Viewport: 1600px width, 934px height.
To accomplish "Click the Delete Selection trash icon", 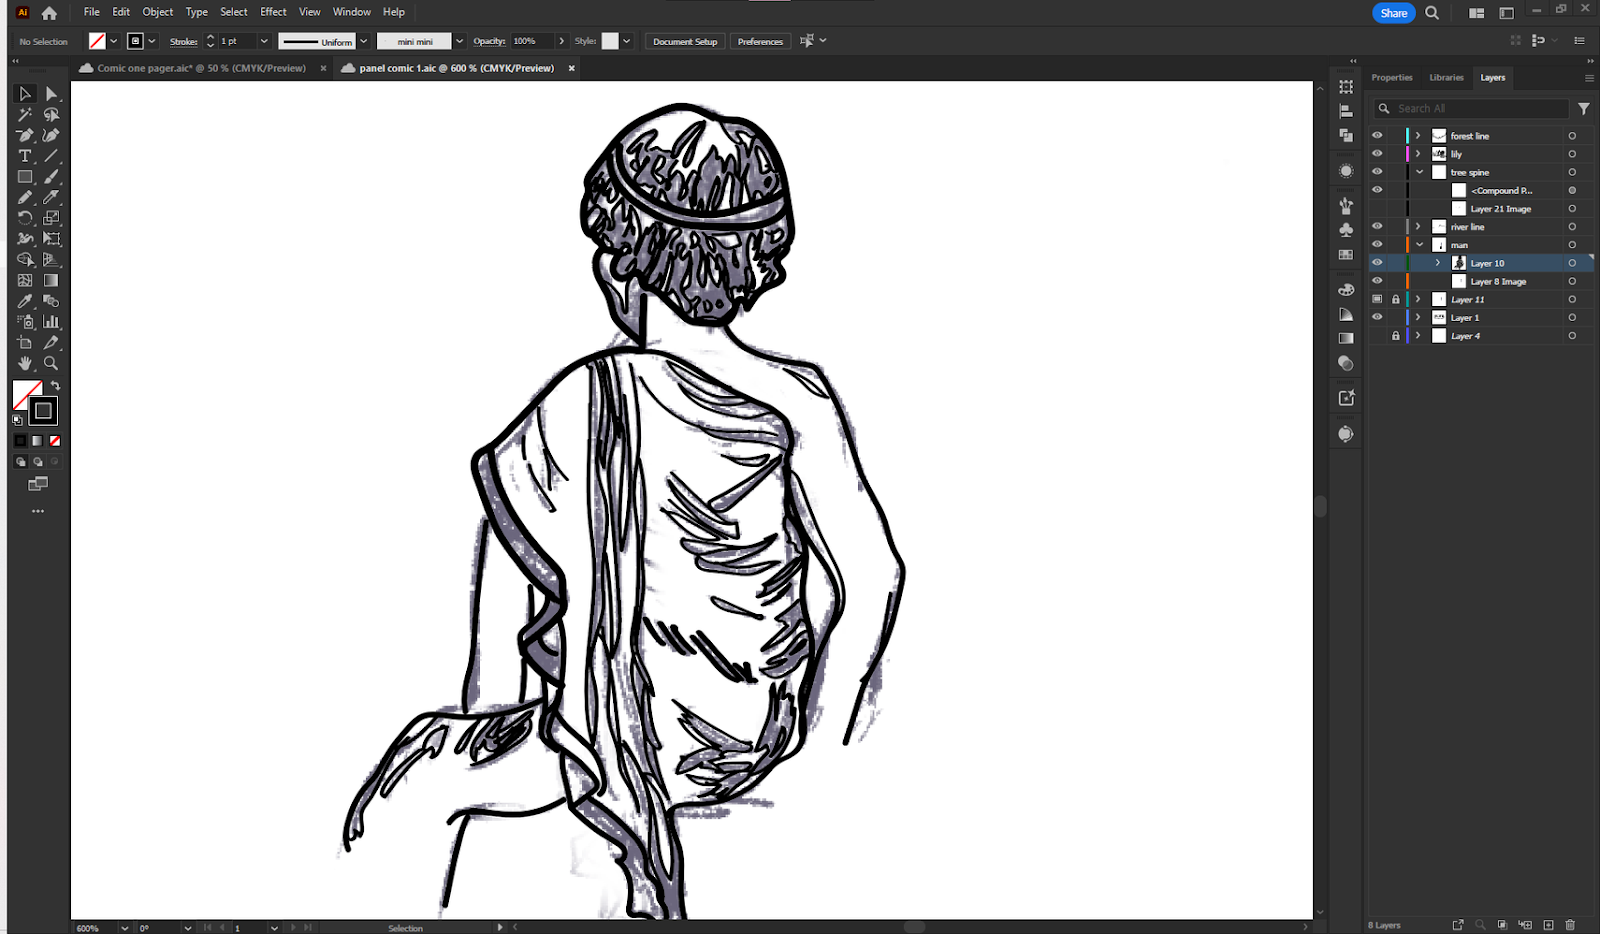I will (1570, 925).
